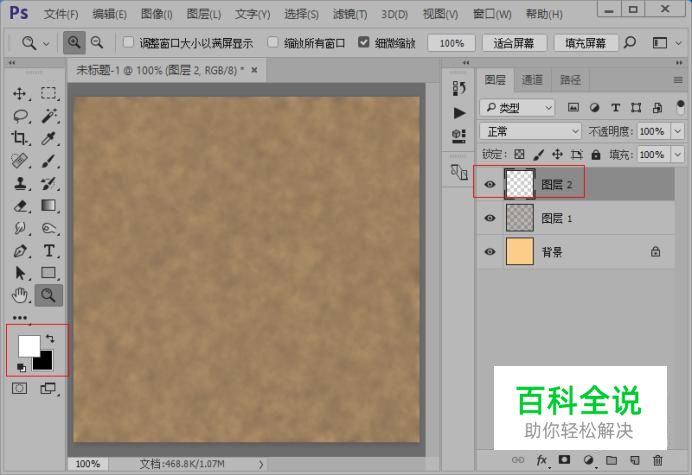The height and width of the screenshot is (475, 692).
Task: Hide layer 图层 2
Action: click(490, 185)
